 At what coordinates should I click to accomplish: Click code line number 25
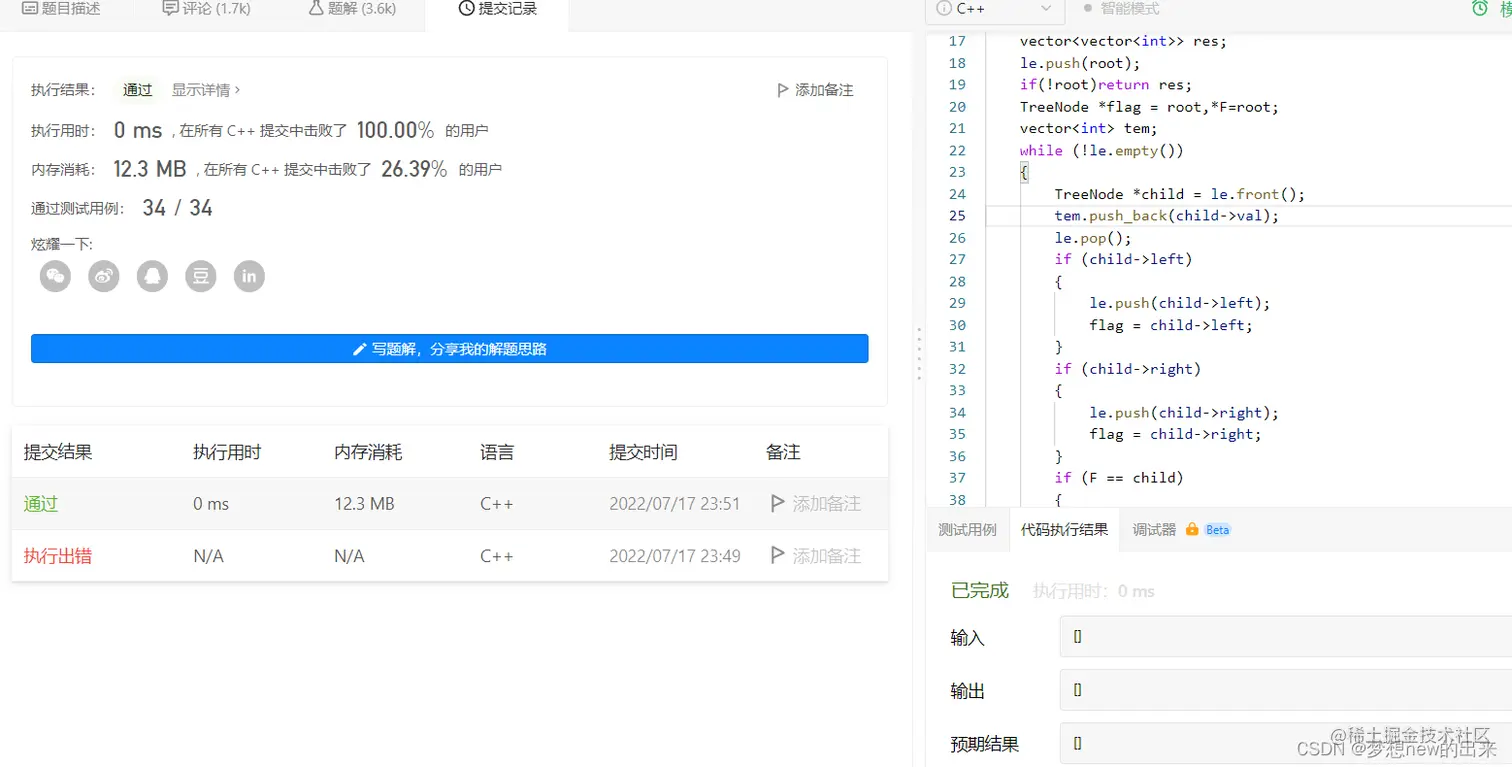tap(957, 216)
